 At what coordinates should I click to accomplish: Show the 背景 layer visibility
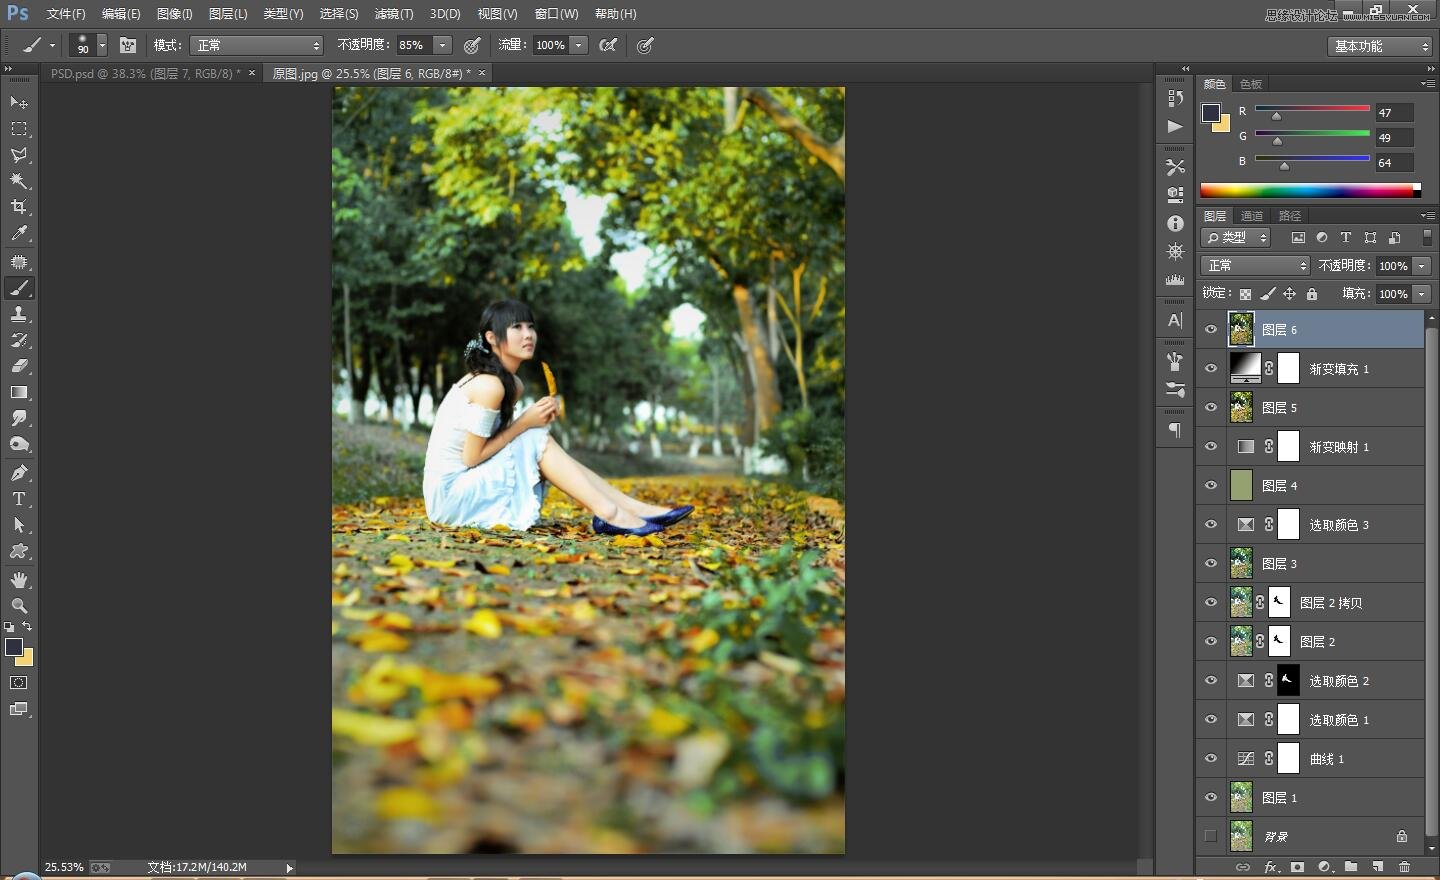pos(1211,836)
